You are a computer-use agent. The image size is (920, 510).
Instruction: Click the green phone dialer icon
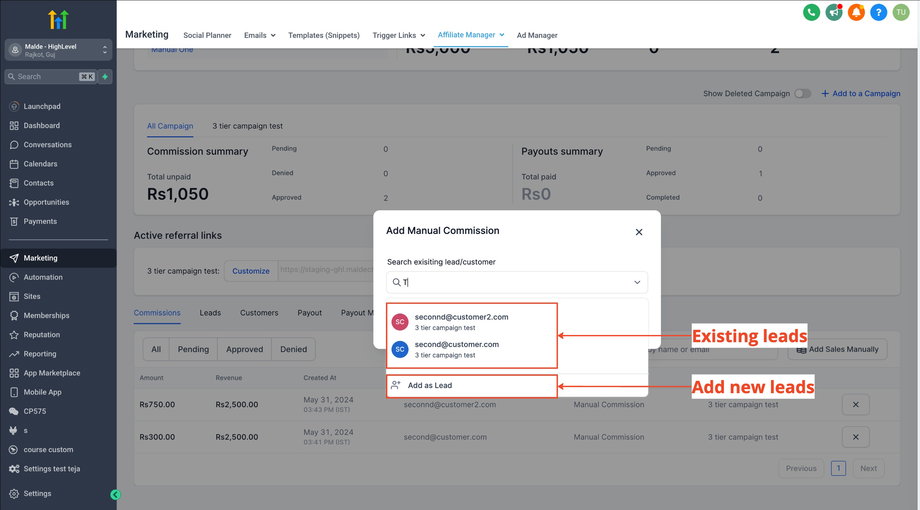811,12
